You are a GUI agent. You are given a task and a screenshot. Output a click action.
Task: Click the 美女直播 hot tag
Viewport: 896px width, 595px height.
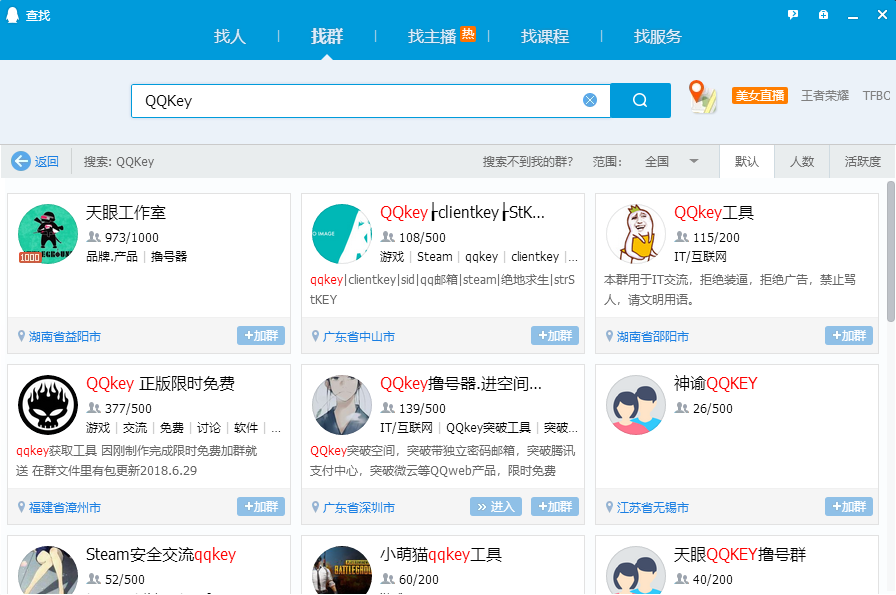[x=759, y=95]
